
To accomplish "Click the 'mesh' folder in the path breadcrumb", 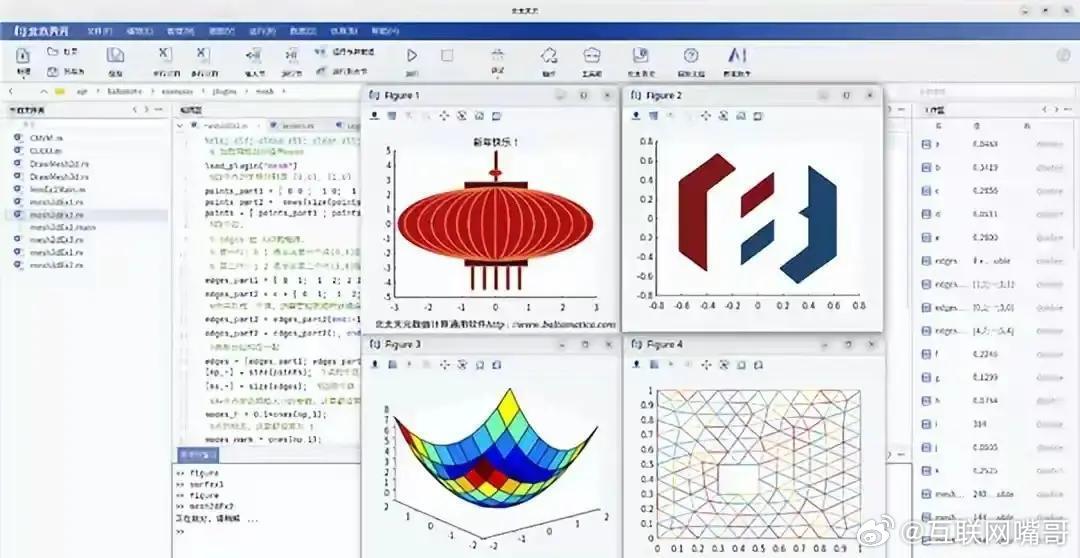I will 265,91.
